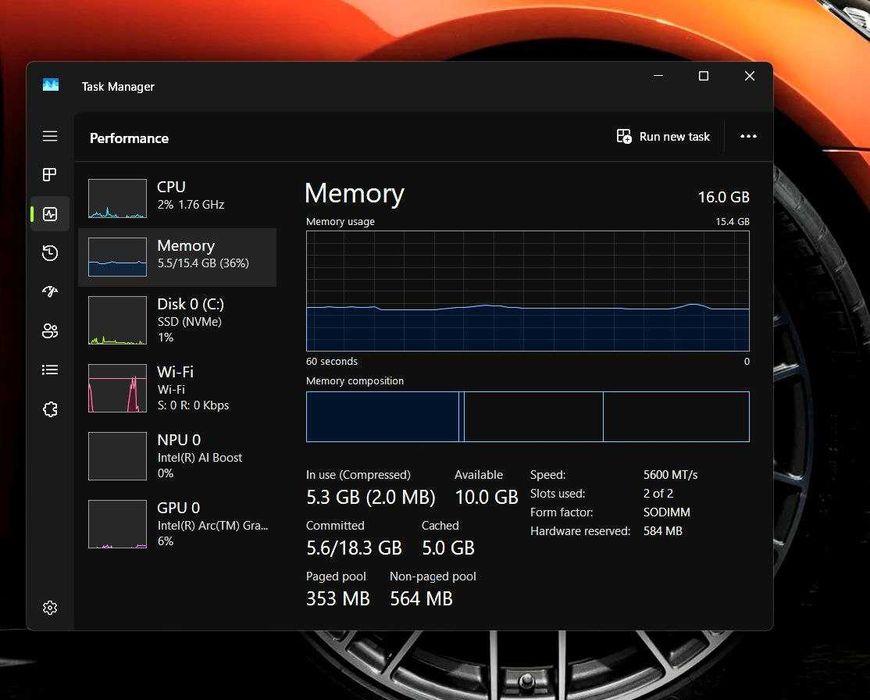Click the Paged pool value 353 MB
The image size is (870, 700).
tap(338, 598)
